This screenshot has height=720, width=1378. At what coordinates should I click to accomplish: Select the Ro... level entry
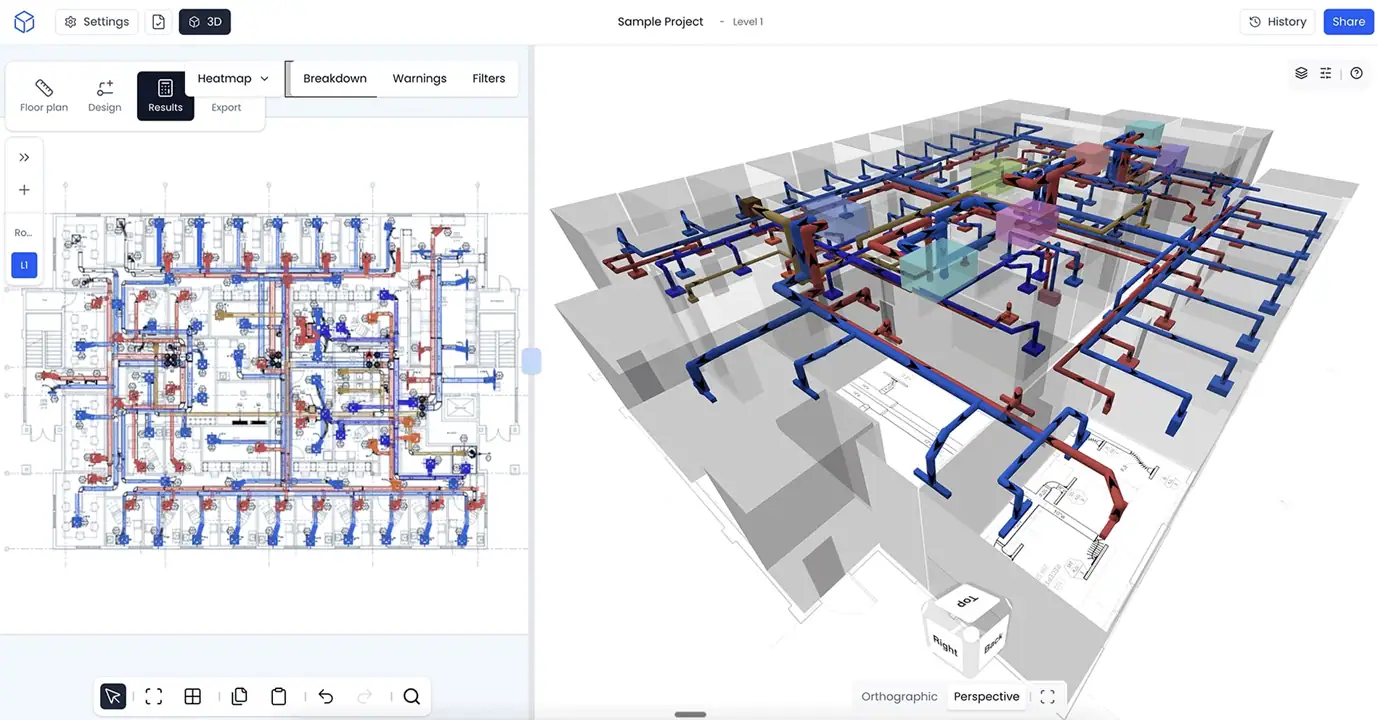(x=23, y=232)
